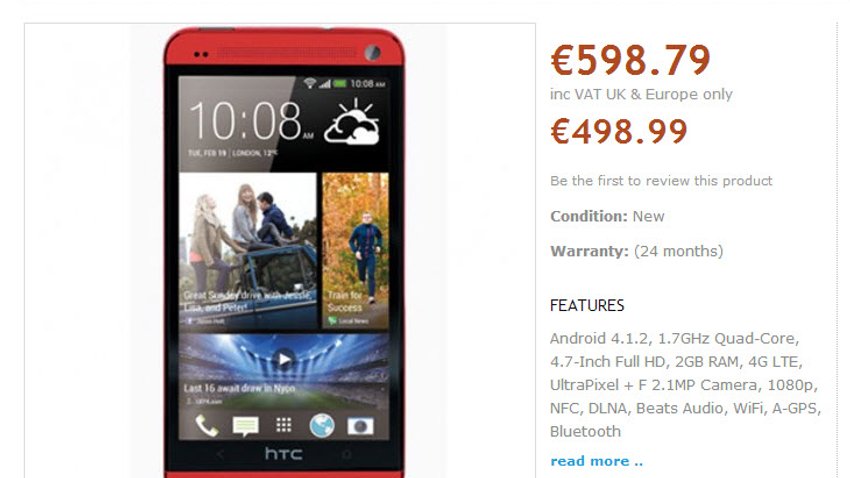Open the messages icon on phone dock

click(x=246, y=427)
